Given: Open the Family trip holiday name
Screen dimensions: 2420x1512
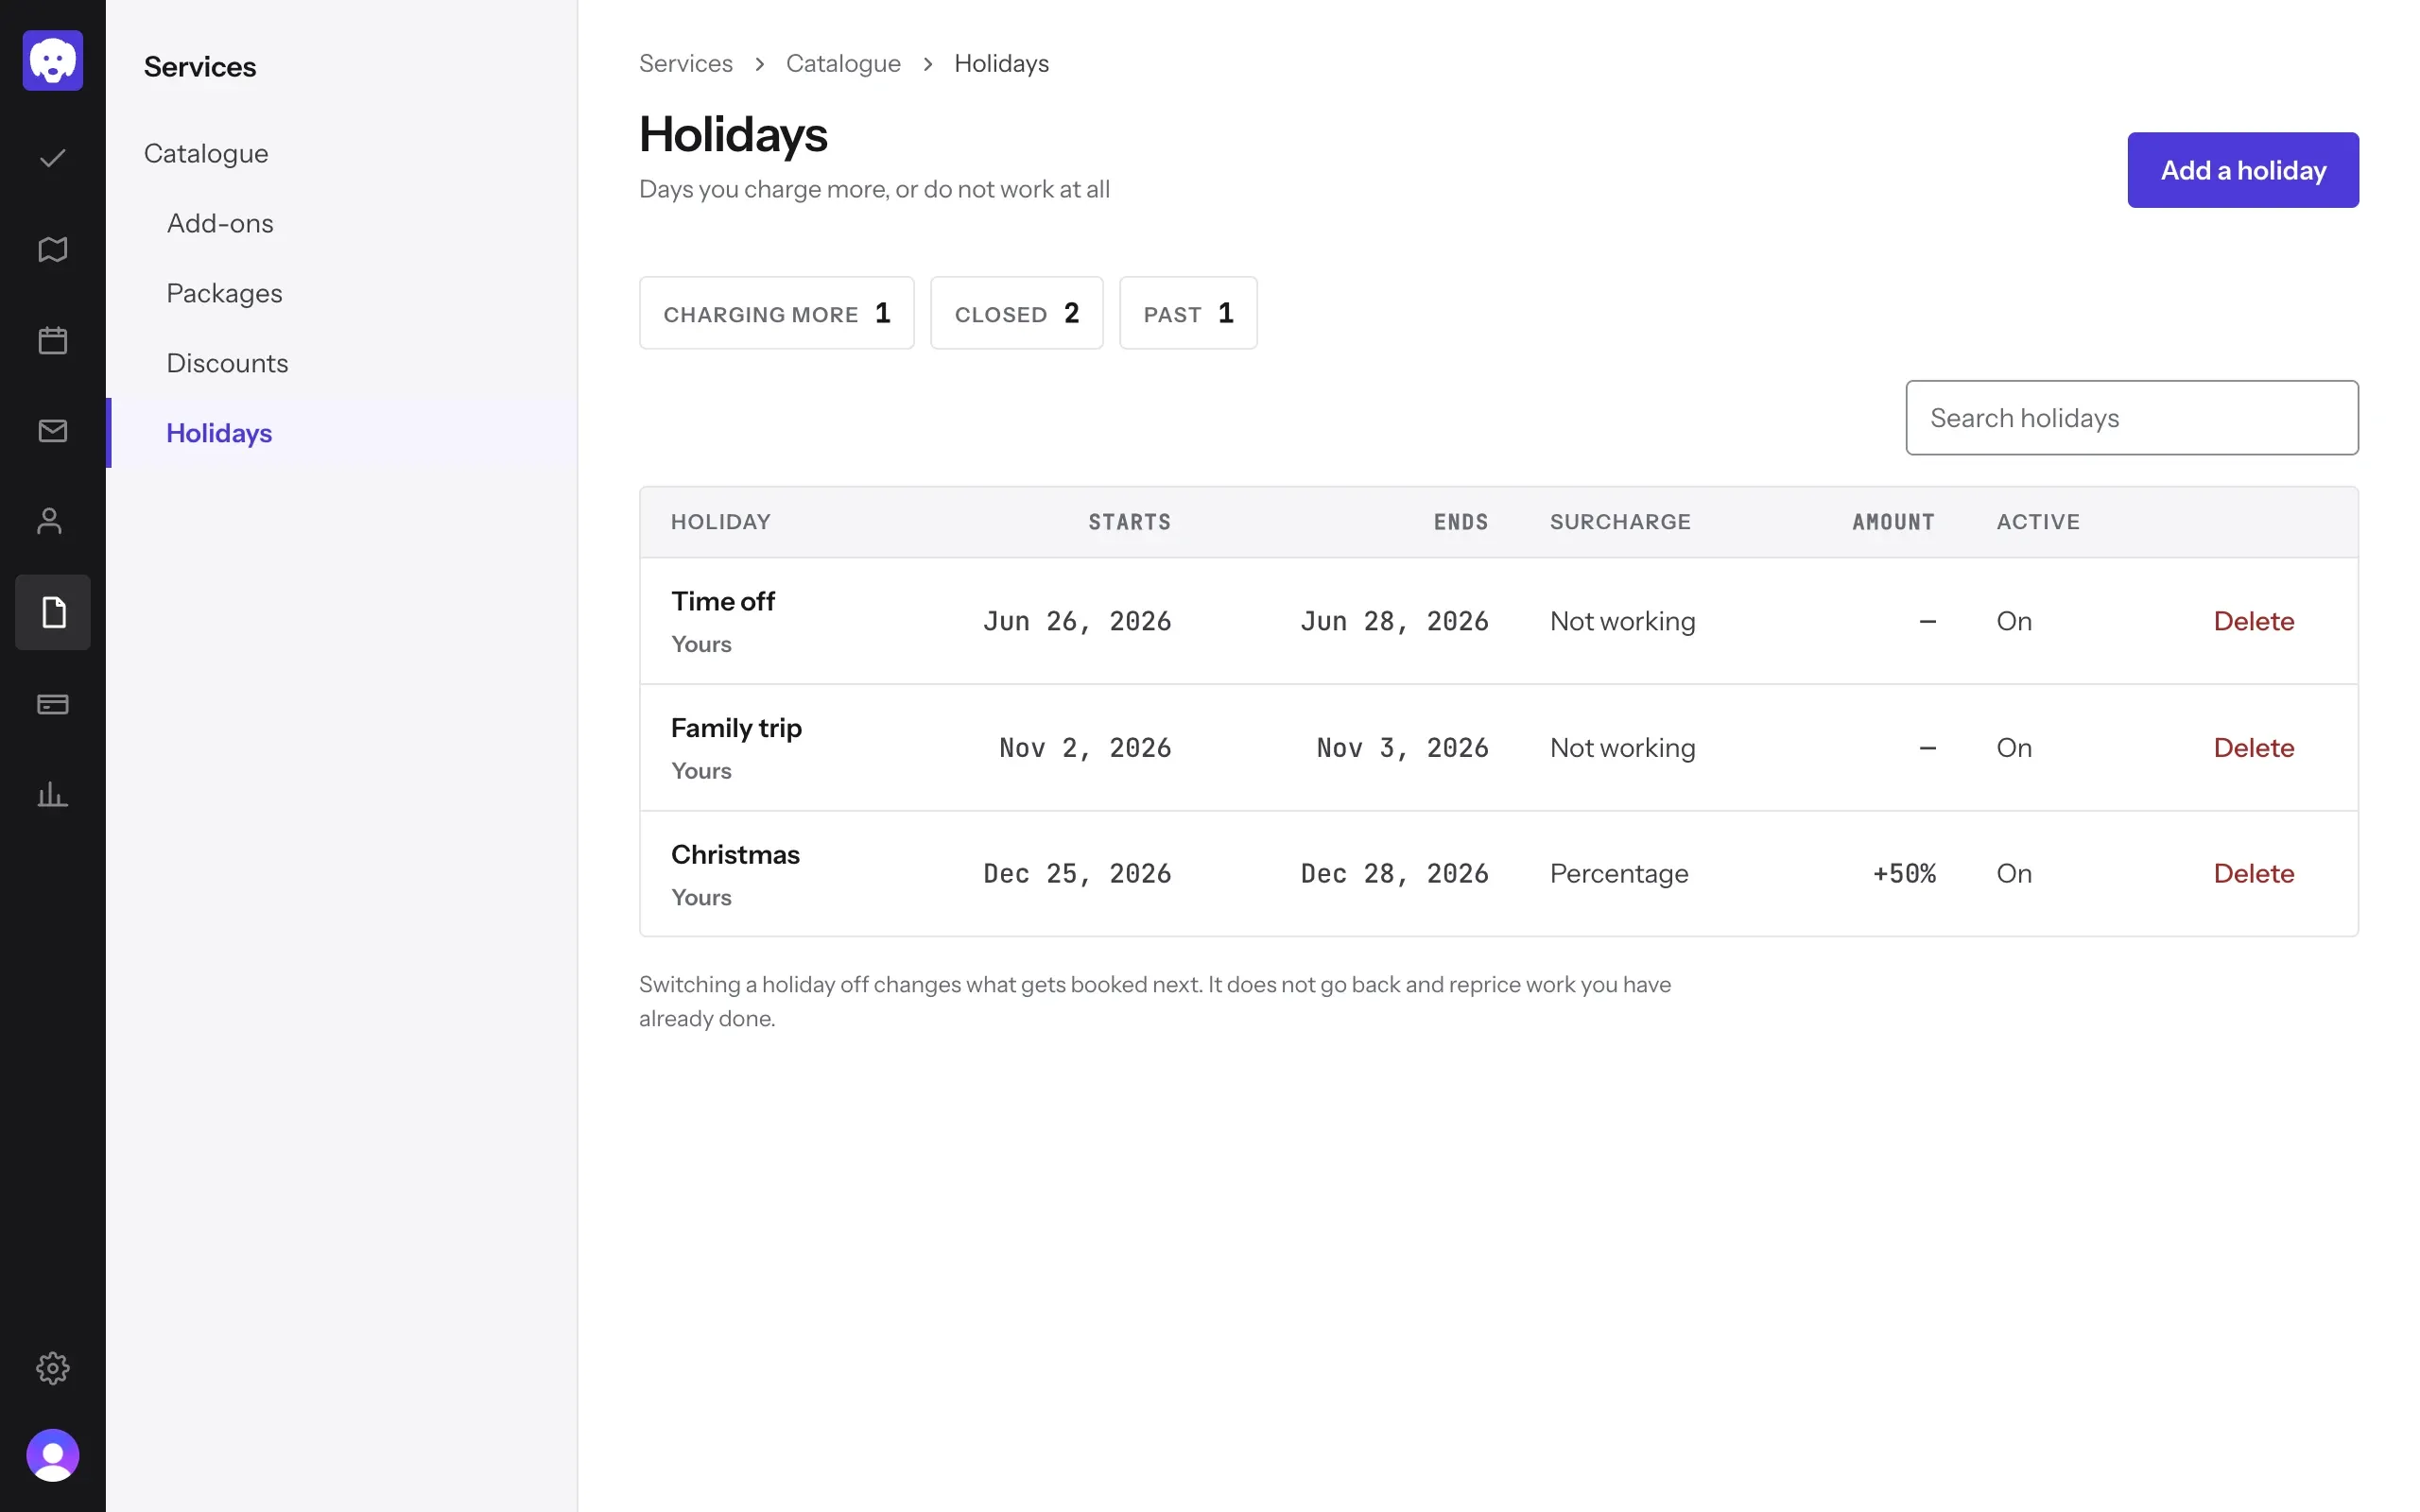Looking at the screenshot, I should [x=736, y=728].
